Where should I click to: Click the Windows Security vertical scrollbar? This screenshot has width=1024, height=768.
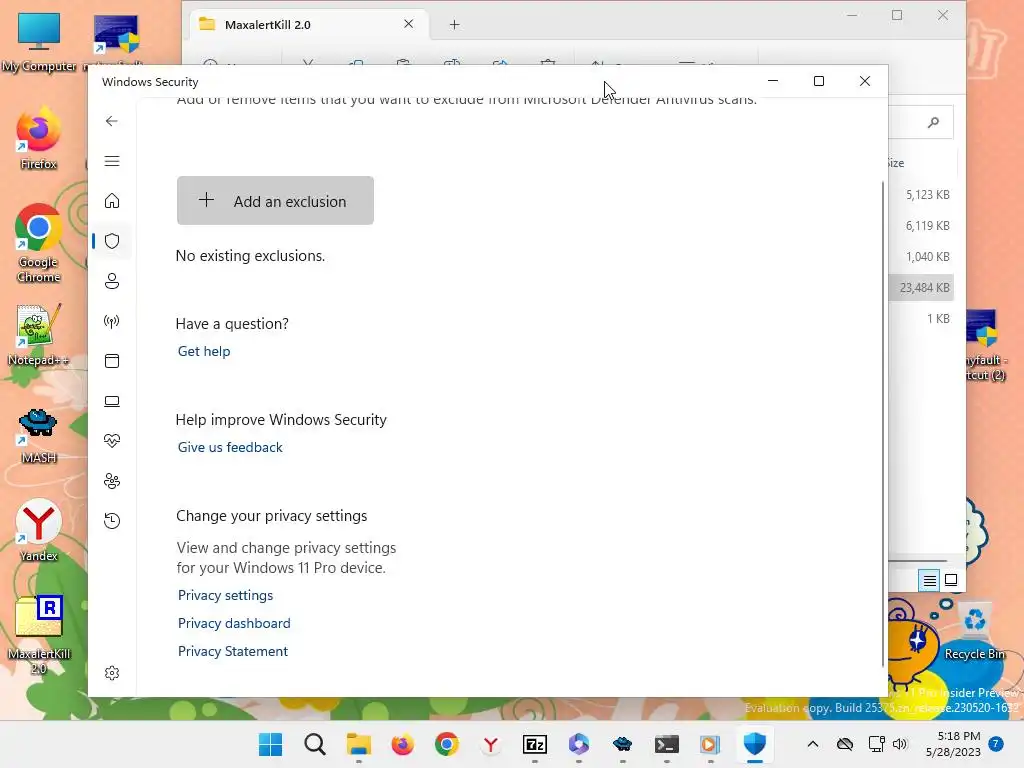pos(883,424)
